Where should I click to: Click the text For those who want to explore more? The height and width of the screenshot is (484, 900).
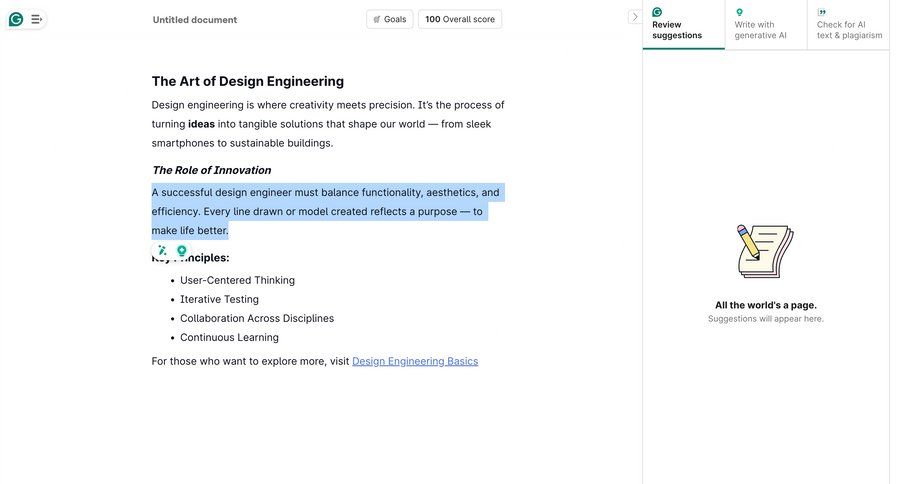[x=239, y=361]
